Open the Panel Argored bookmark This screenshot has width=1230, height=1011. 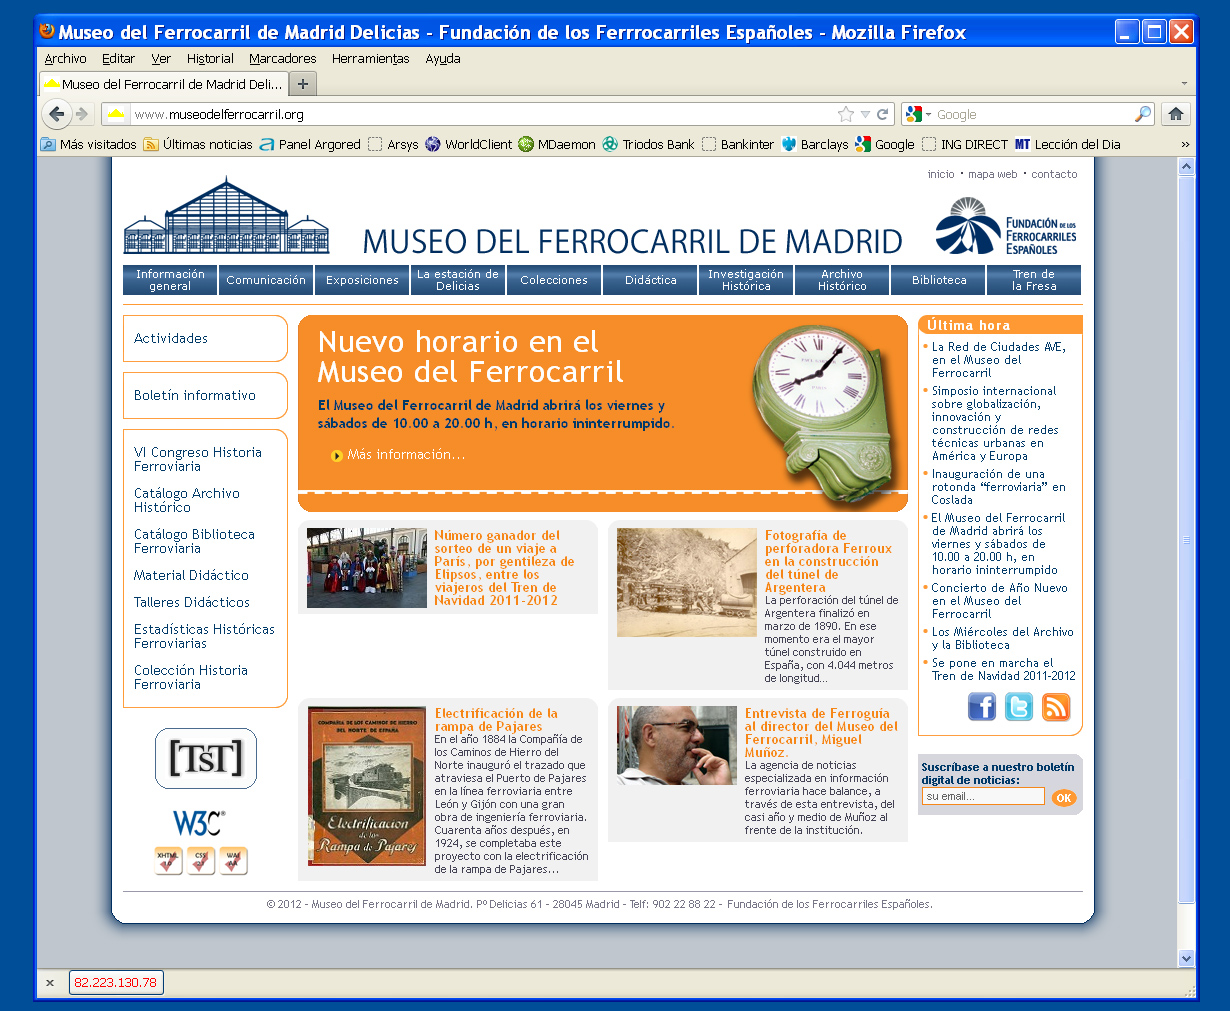point(310,144)
